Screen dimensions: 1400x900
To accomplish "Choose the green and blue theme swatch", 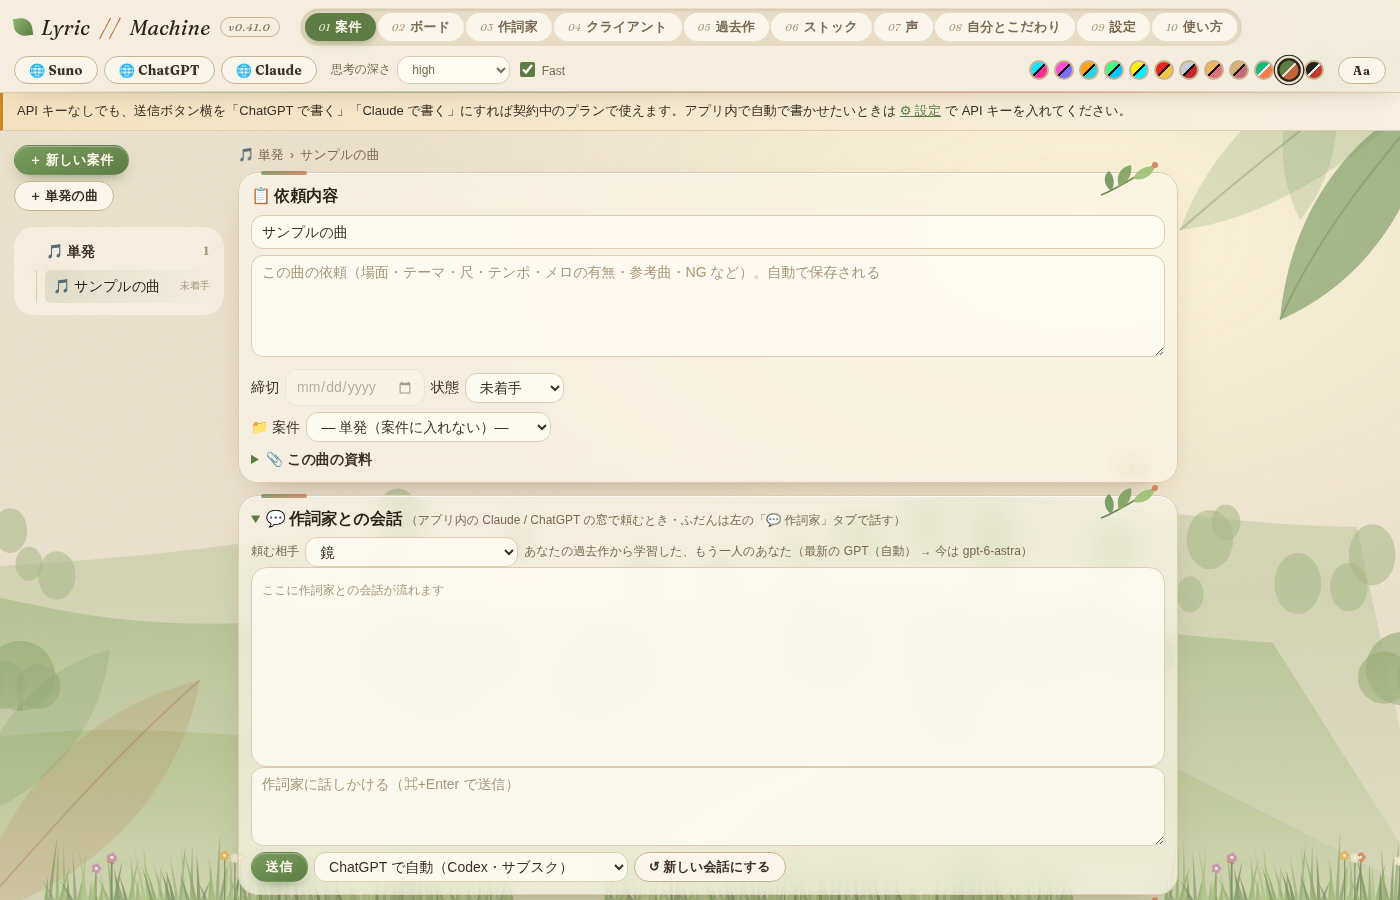I will tap(1114, 70).
